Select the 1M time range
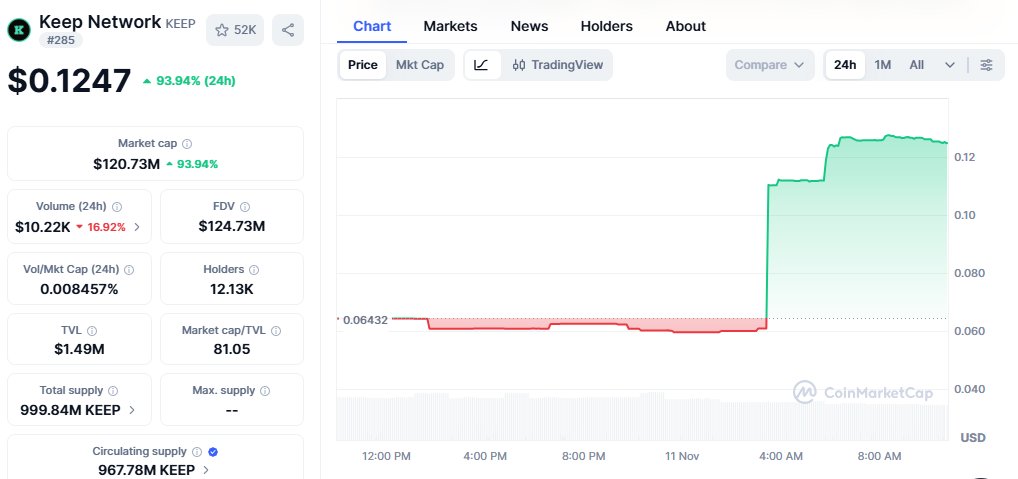Image resolution: width=1018 pixels, height=479 pixels. pyautogui.click(x=883, y=65)
